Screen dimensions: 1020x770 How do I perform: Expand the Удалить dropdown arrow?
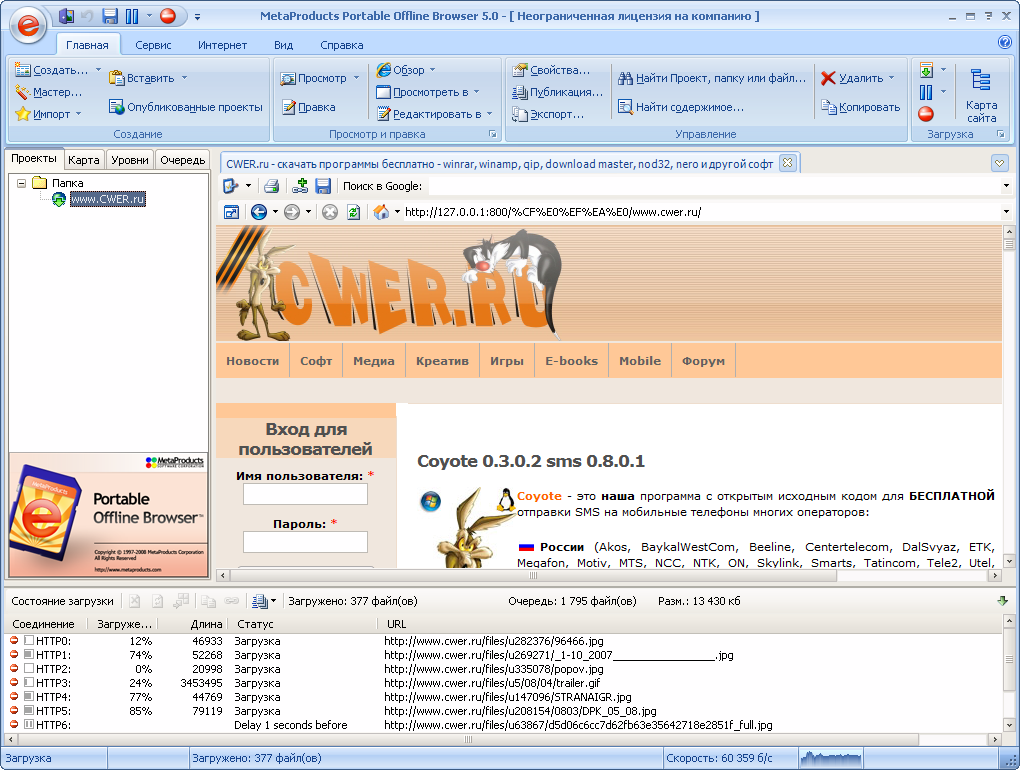click(891, 78)
